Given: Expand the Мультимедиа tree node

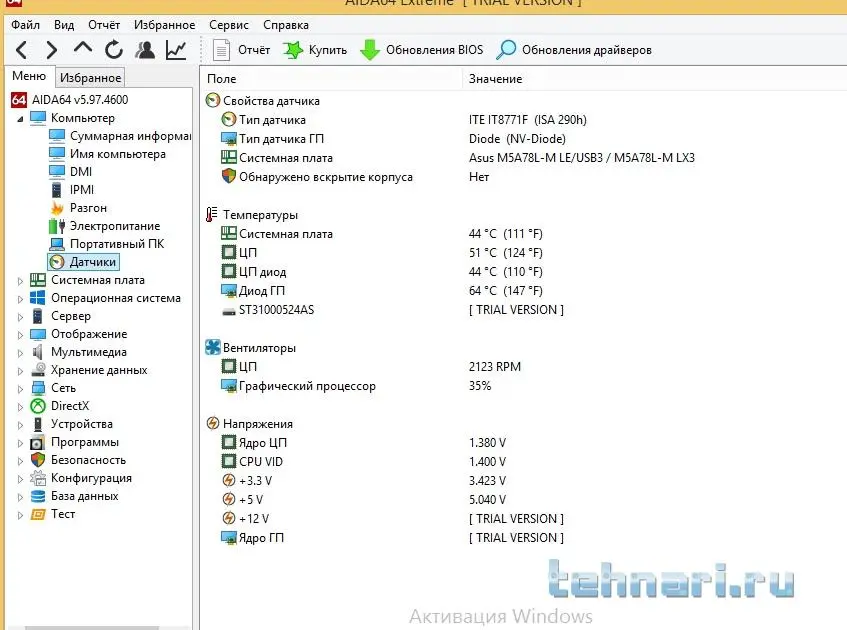Looking at the screenshot, I should (20, 353).
